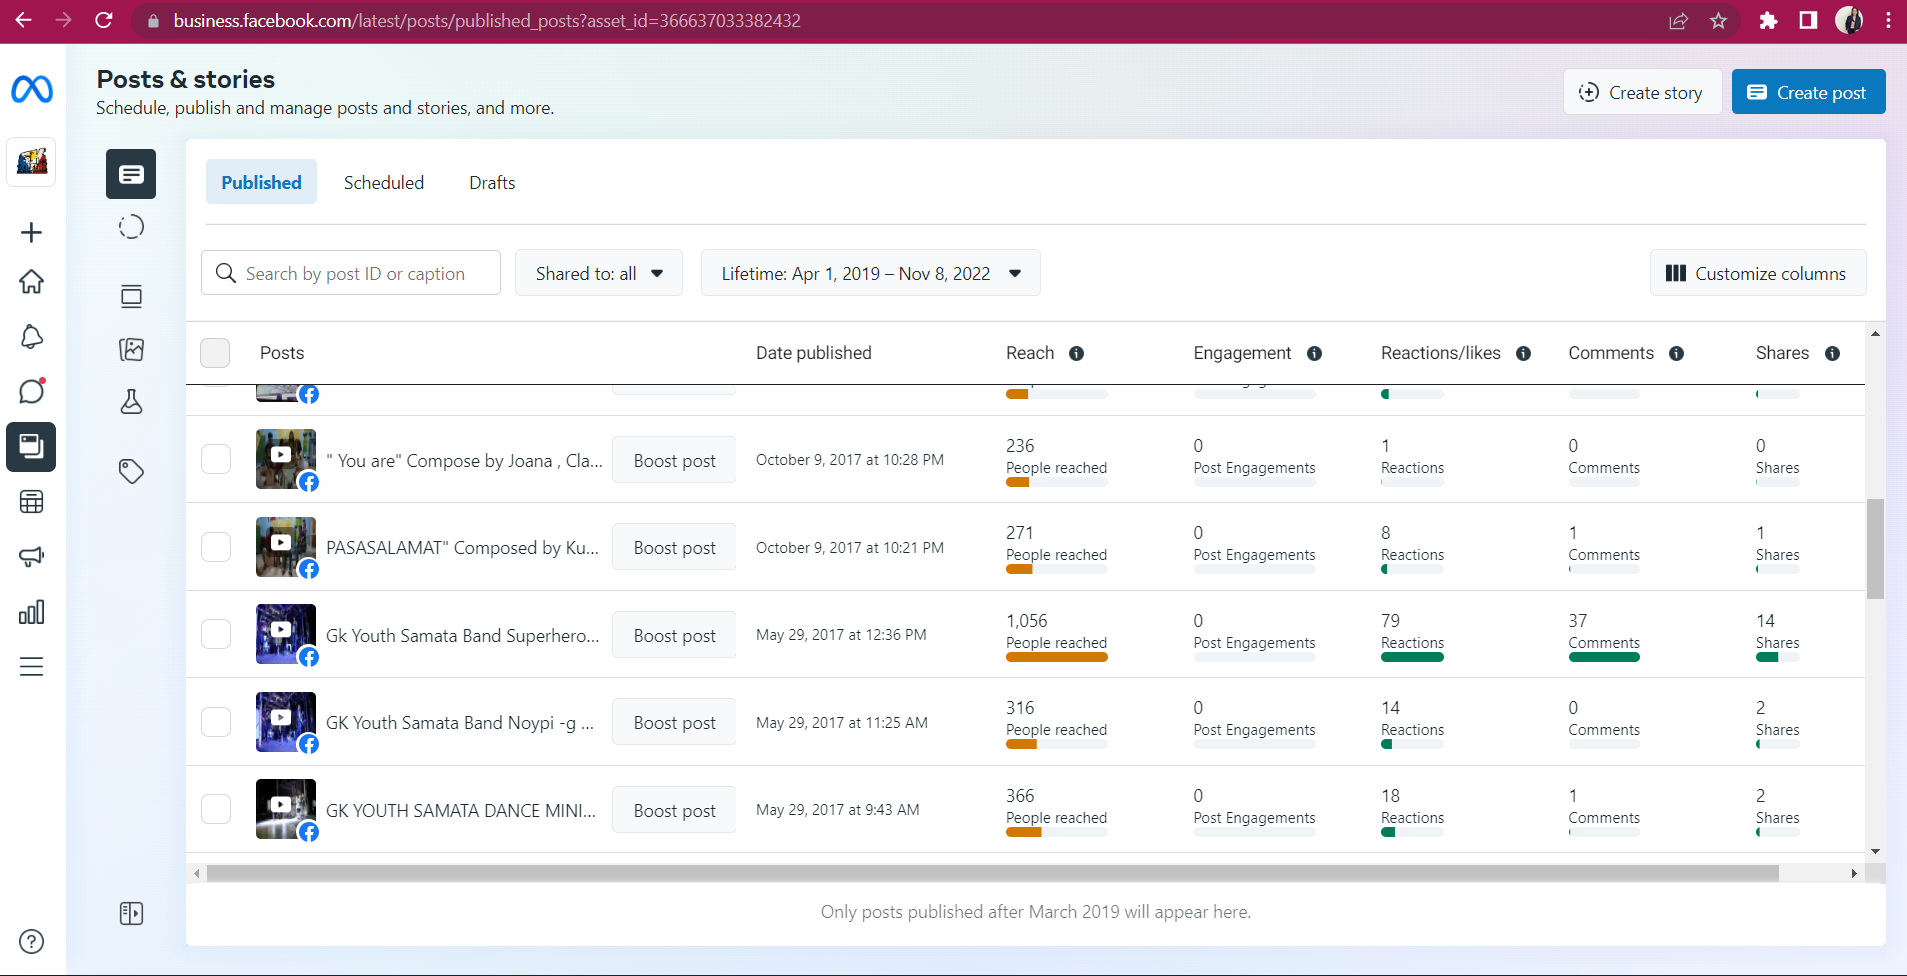This screenshot has height=976, width=1907.
Task: Boost the GK YOUTH SAMATA DANCE MINI post
Action: pyautogui.click(x=674, y=810)
